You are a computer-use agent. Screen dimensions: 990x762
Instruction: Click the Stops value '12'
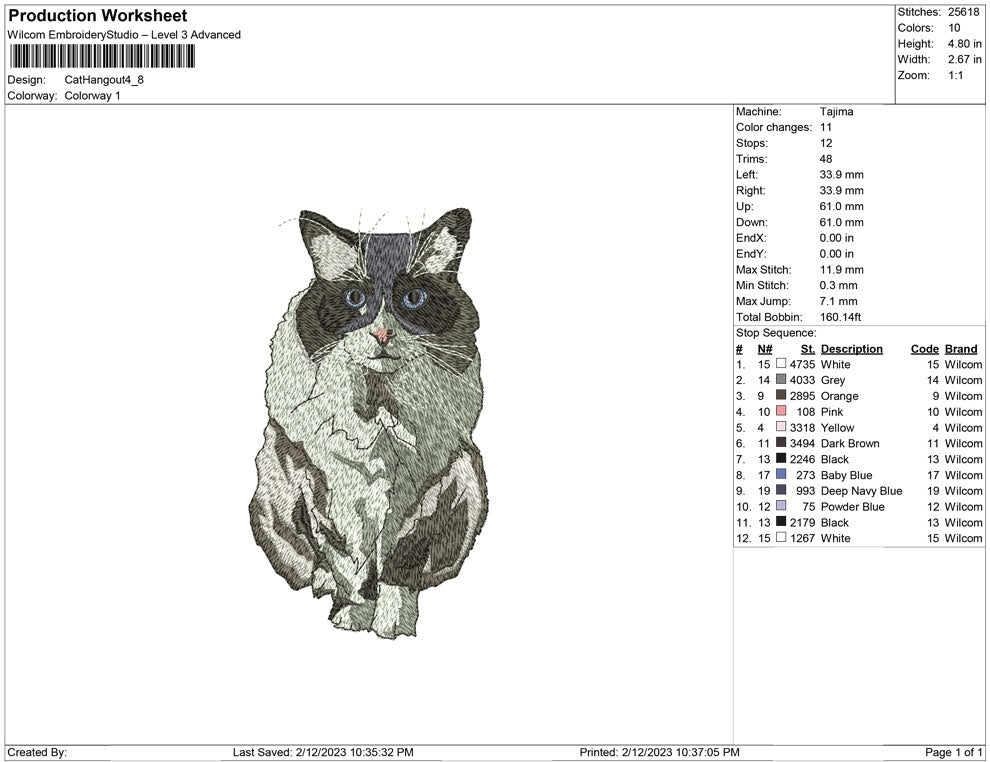coord(826,143)
